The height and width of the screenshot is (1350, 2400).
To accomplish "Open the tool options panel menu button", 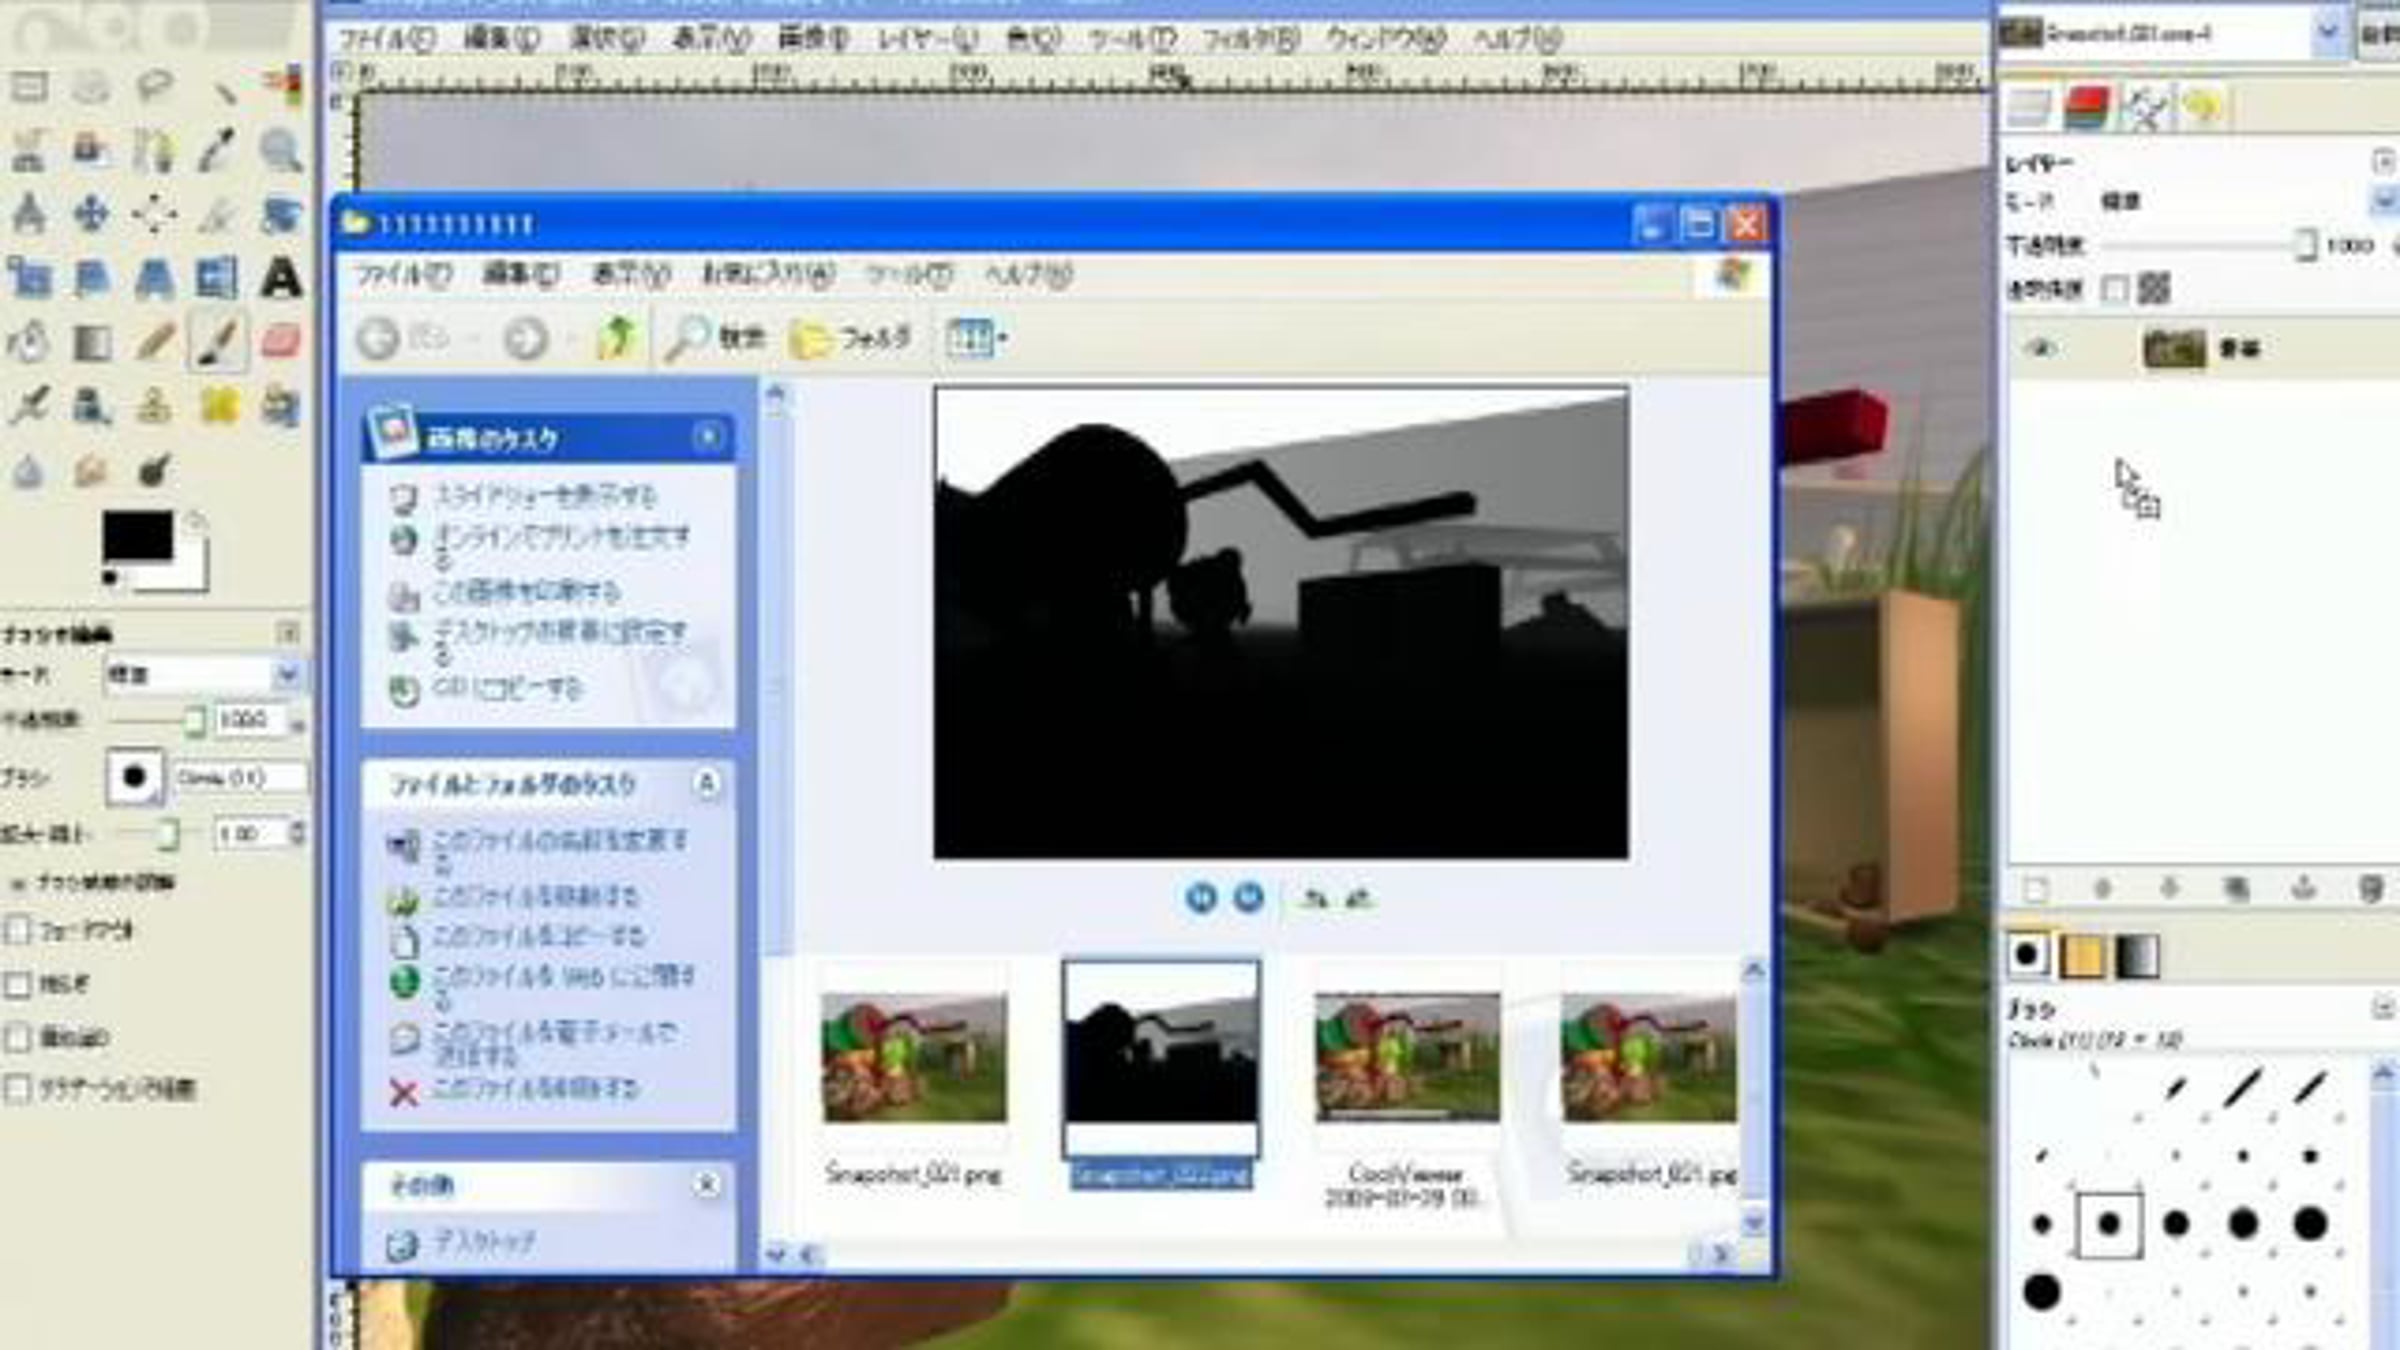I will coord(288,632).
